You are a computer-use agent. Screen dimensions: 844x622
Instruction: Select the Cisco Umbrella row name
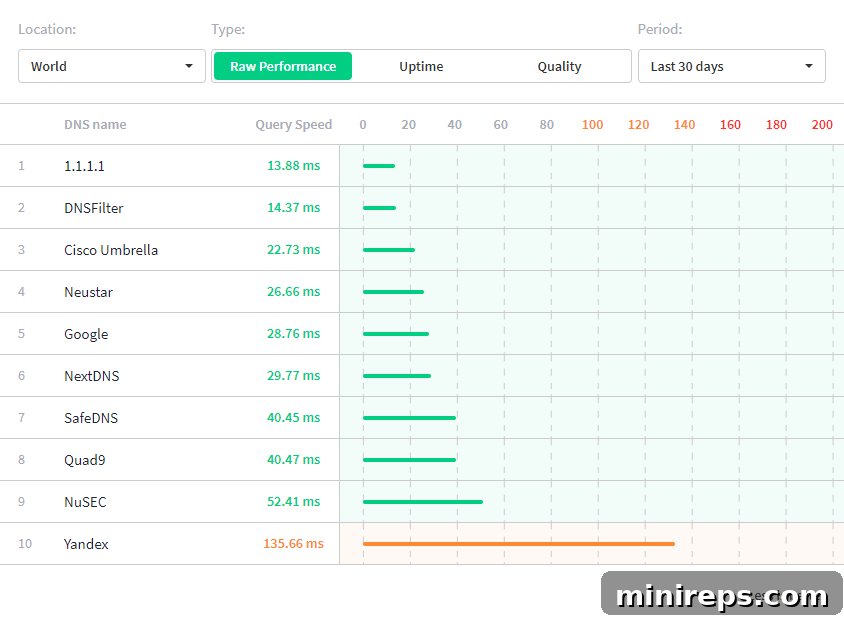[x=111, y=250]
